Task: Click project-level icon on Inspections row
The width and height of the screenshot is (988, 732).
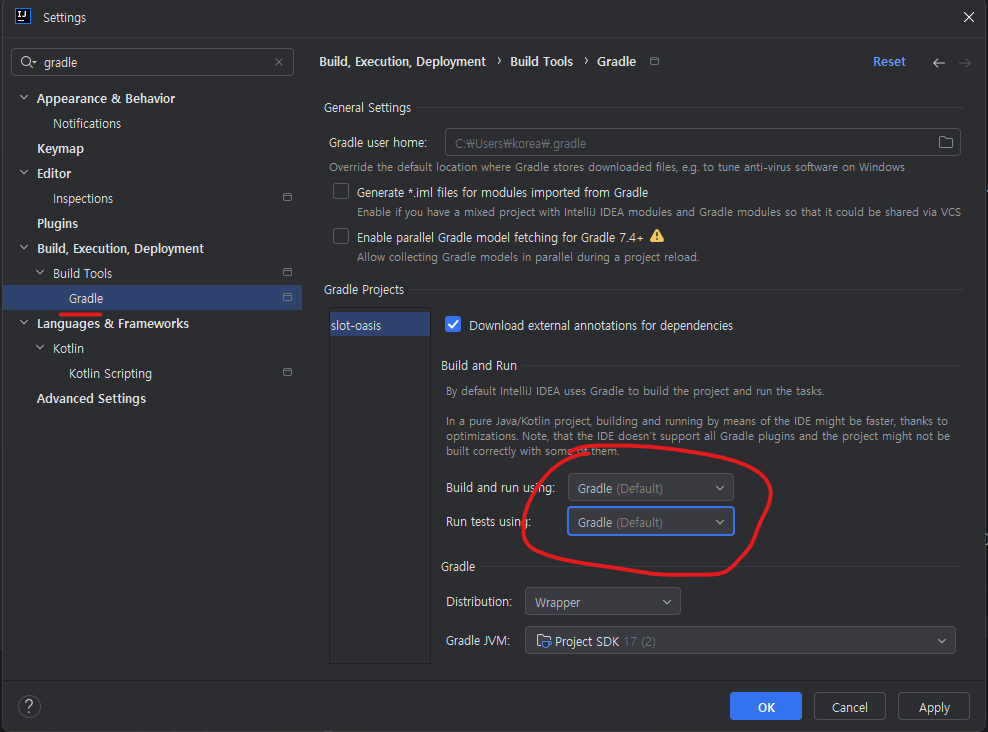Action: click(287, 198)
